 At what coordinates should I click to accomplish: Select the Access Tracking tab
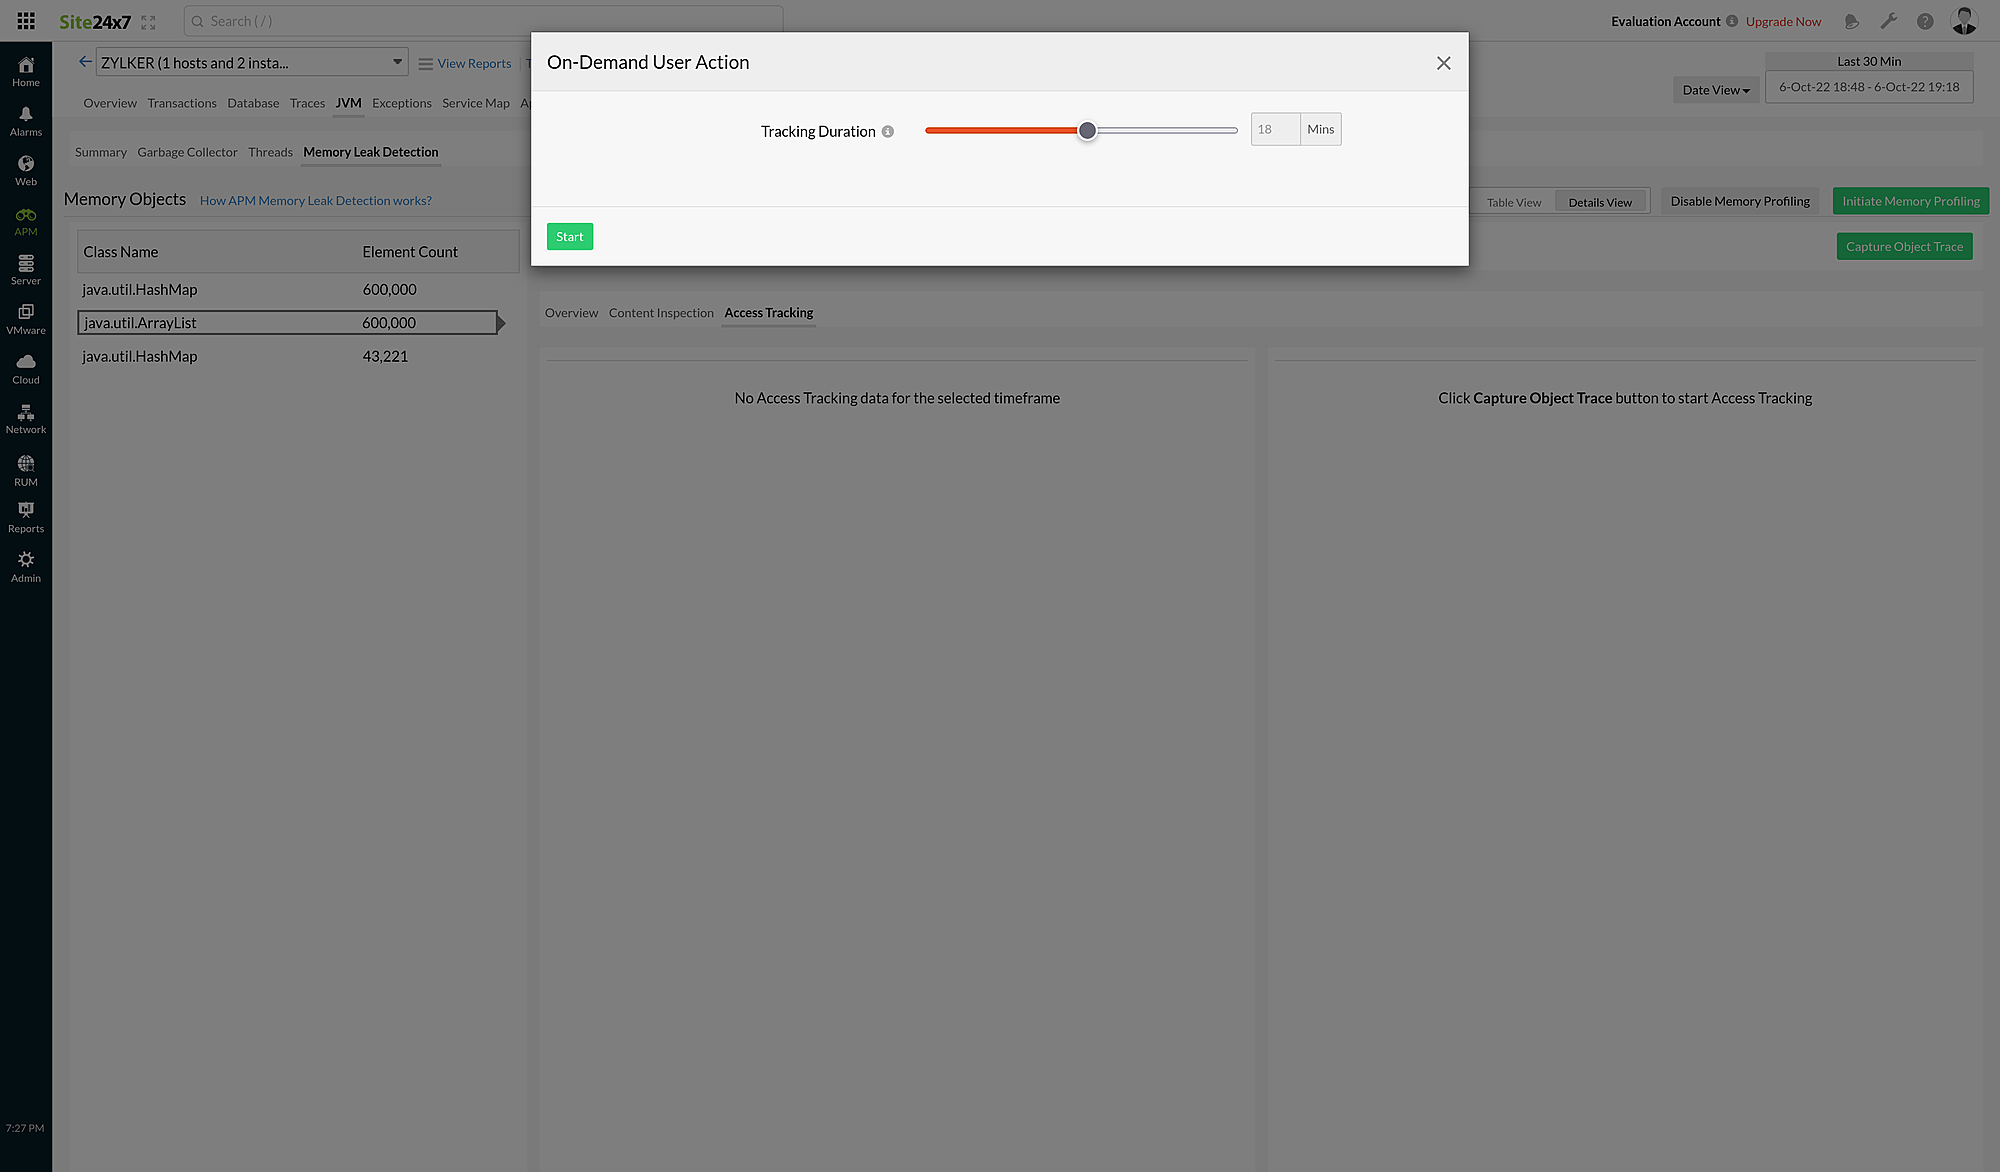click(x=768, y=313)
